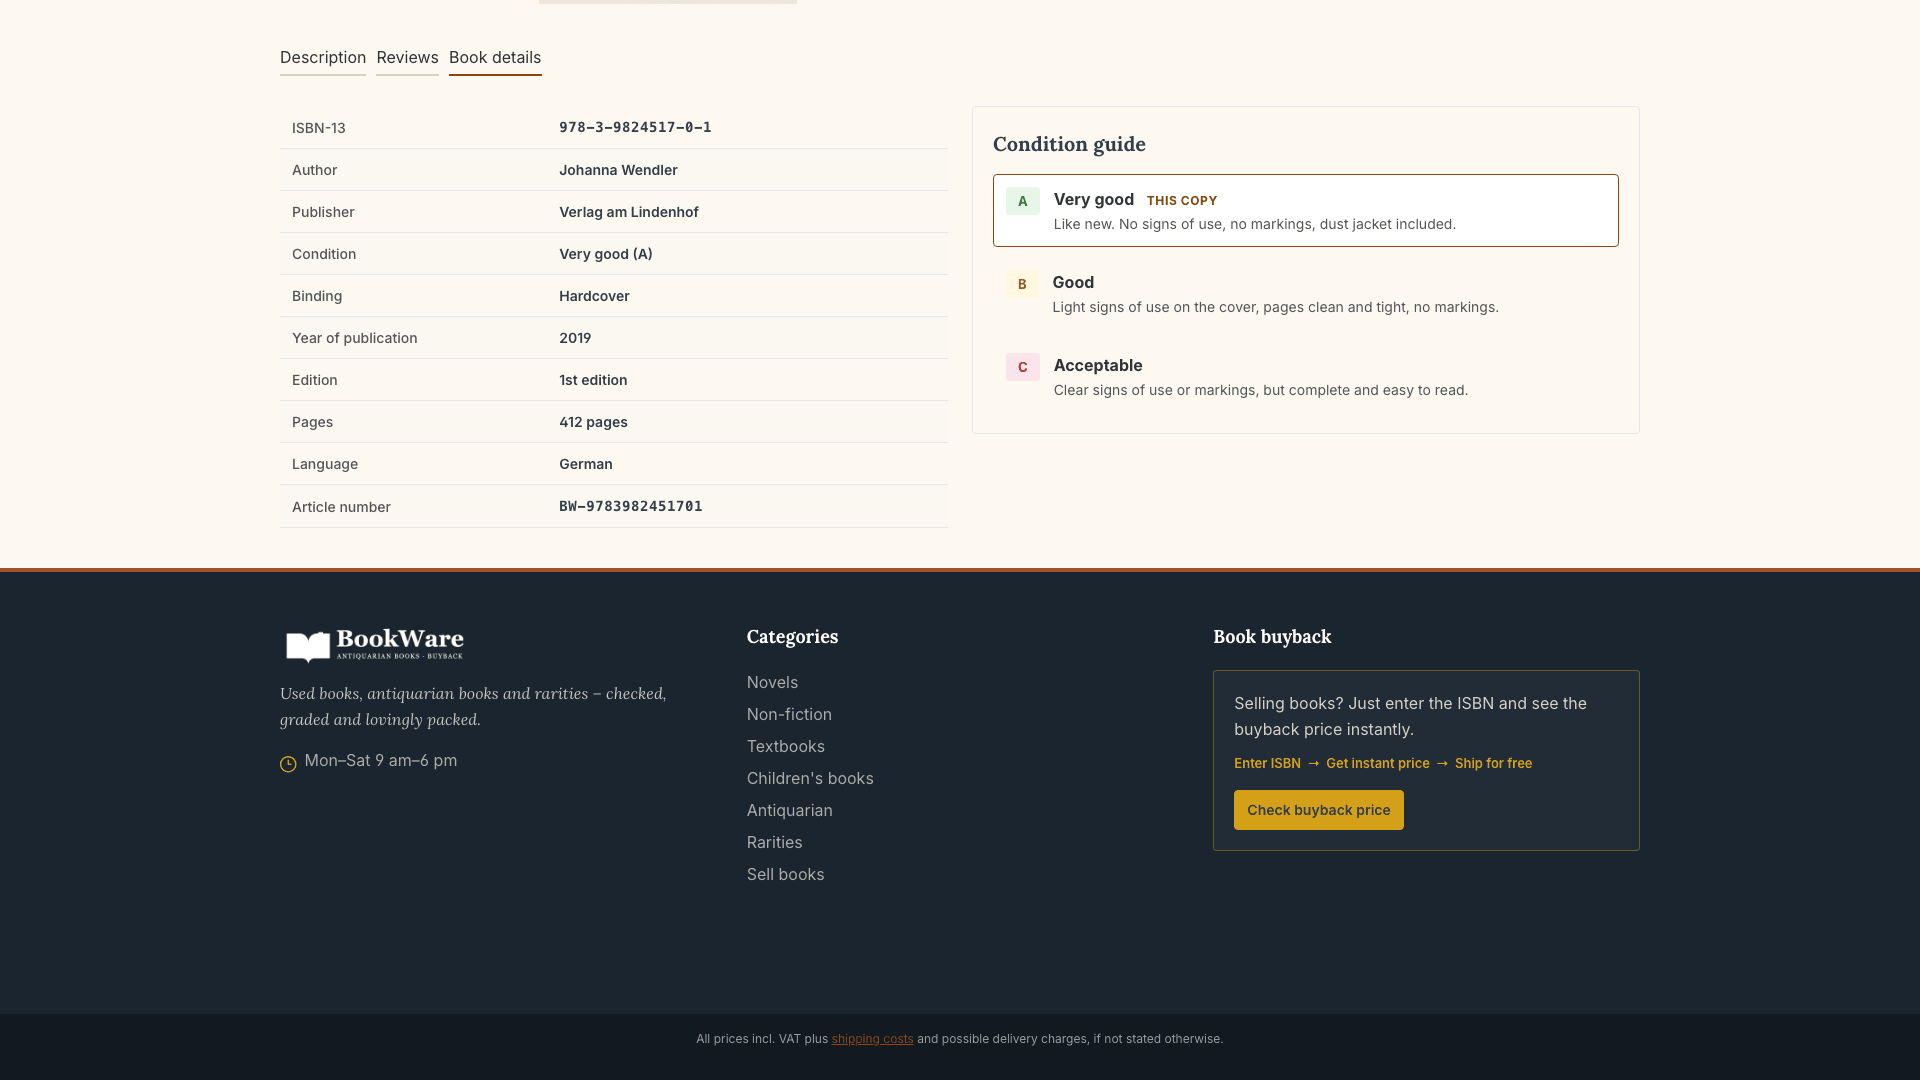Click the green A condition badge
The height and width of the screenshot is (1080, 1920).
(1022, 201)
